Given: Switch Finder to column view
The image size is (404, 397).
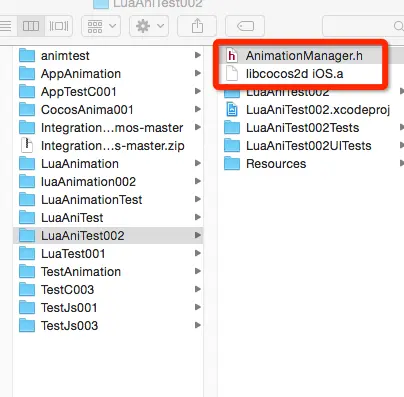Looking at the screenshot, I should [x=31, y=26].
